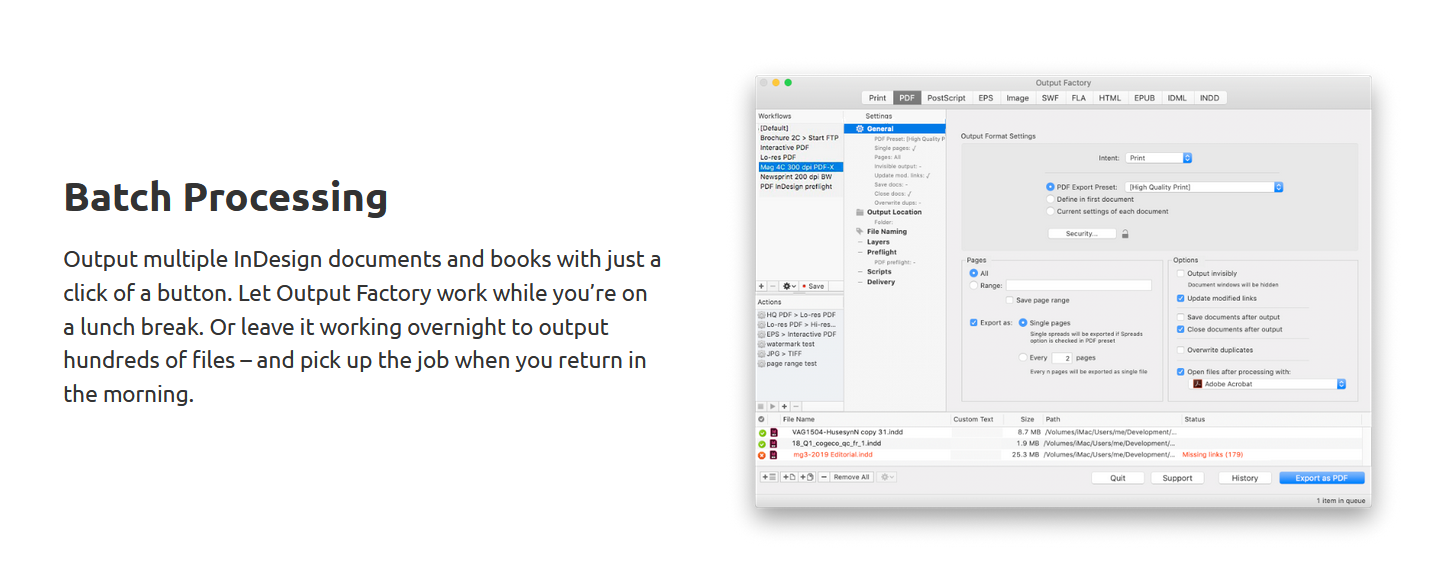This screenshot has width=1451, height=577.
Task: Open the Intent dropdown set to Print
Action: (1159, 158)
